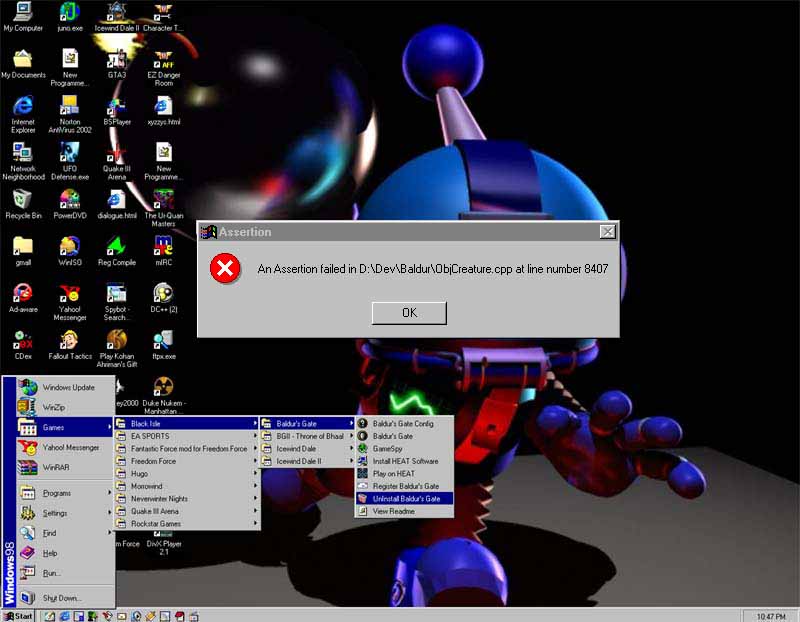800x622 pixels.
Task: Expand the Settings submenu in Start menu
Action: pyautogui.click(x=65, y=513)
